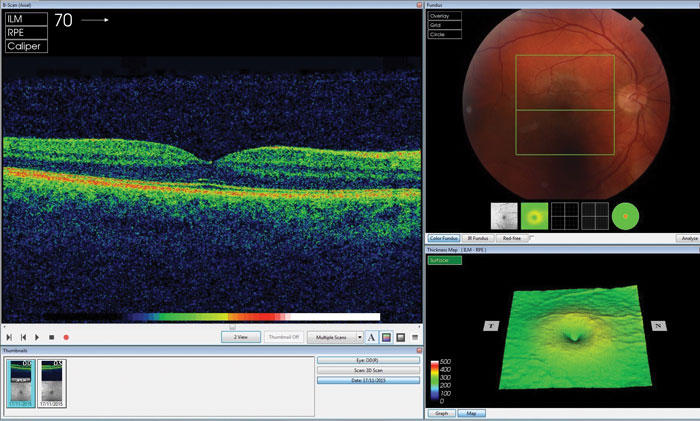
Task: Play the B-scan sequence
Action: tap(38, 338)
